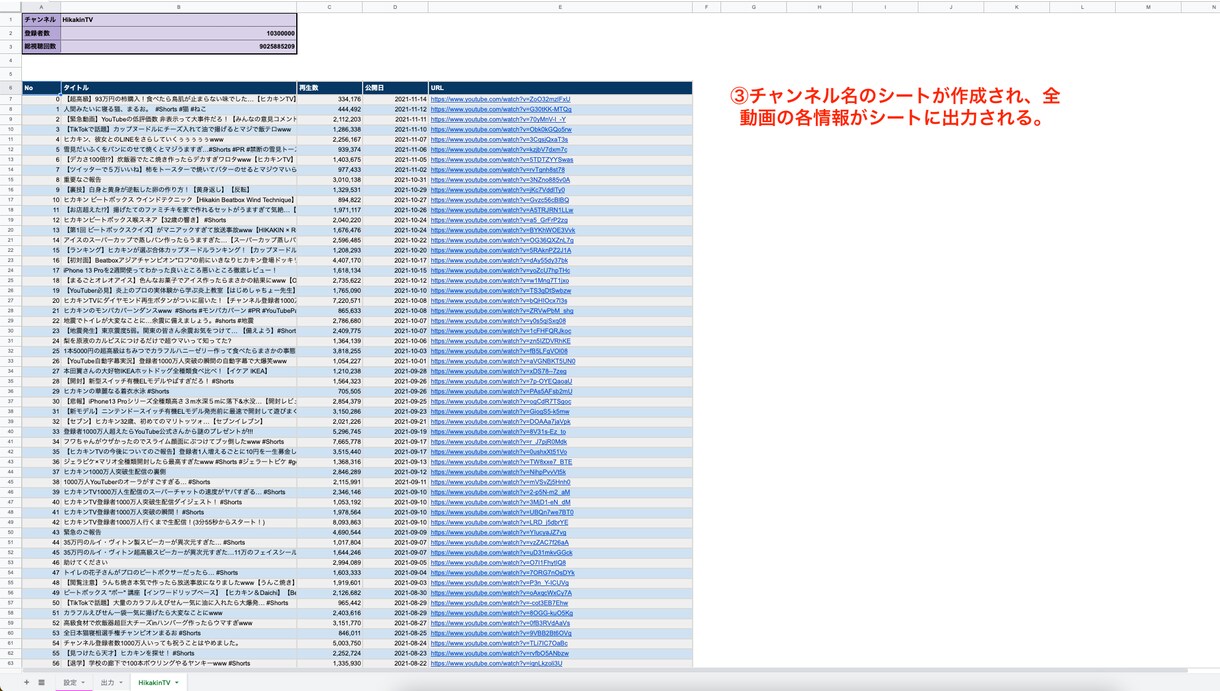Click publish date cell 2021-10-31
This screenshot has width=1220, height=691.
[396, 180]
